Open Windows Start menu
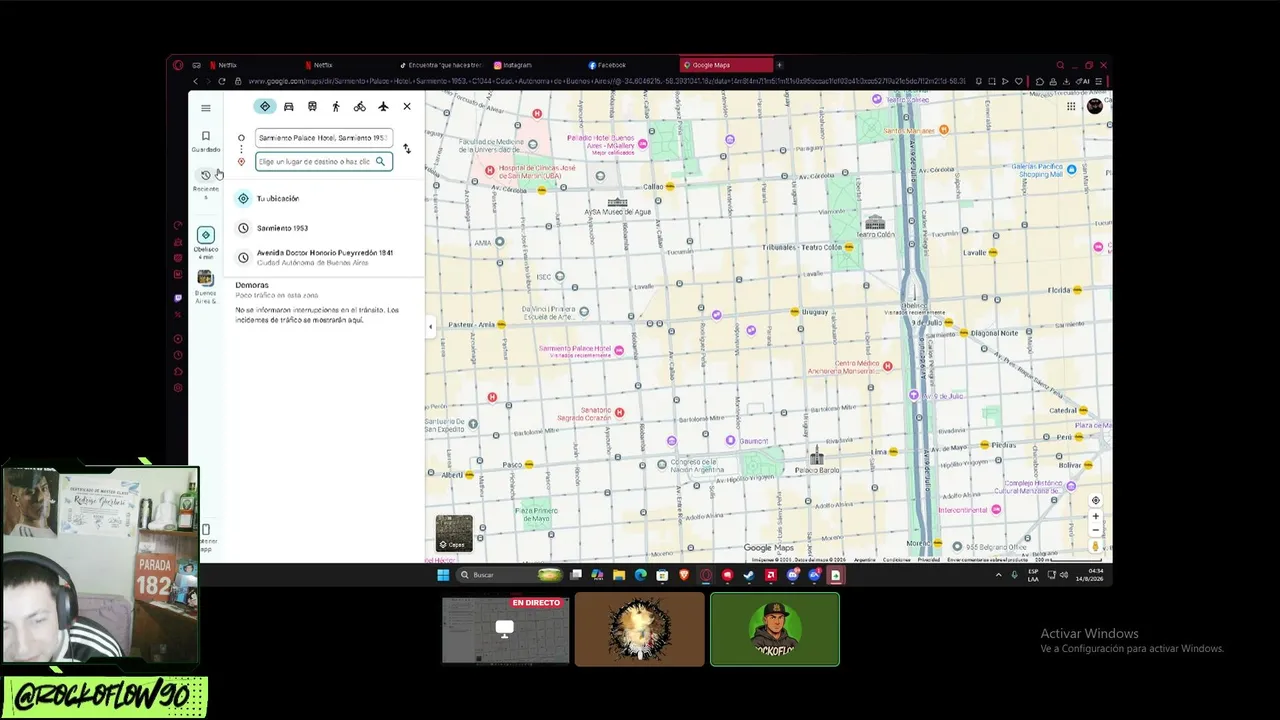 click(443, 575)
